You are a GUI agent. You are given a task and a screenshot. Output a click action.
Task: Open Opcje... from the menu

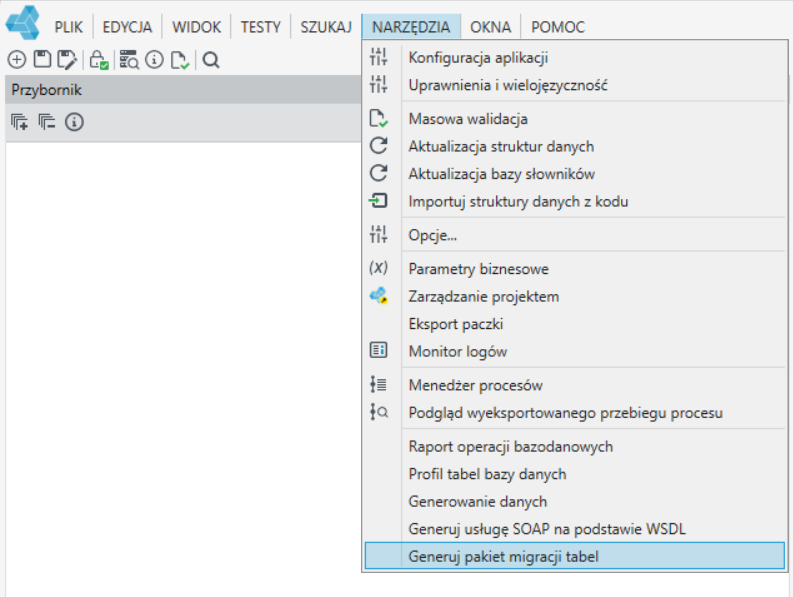click(575, 235)
